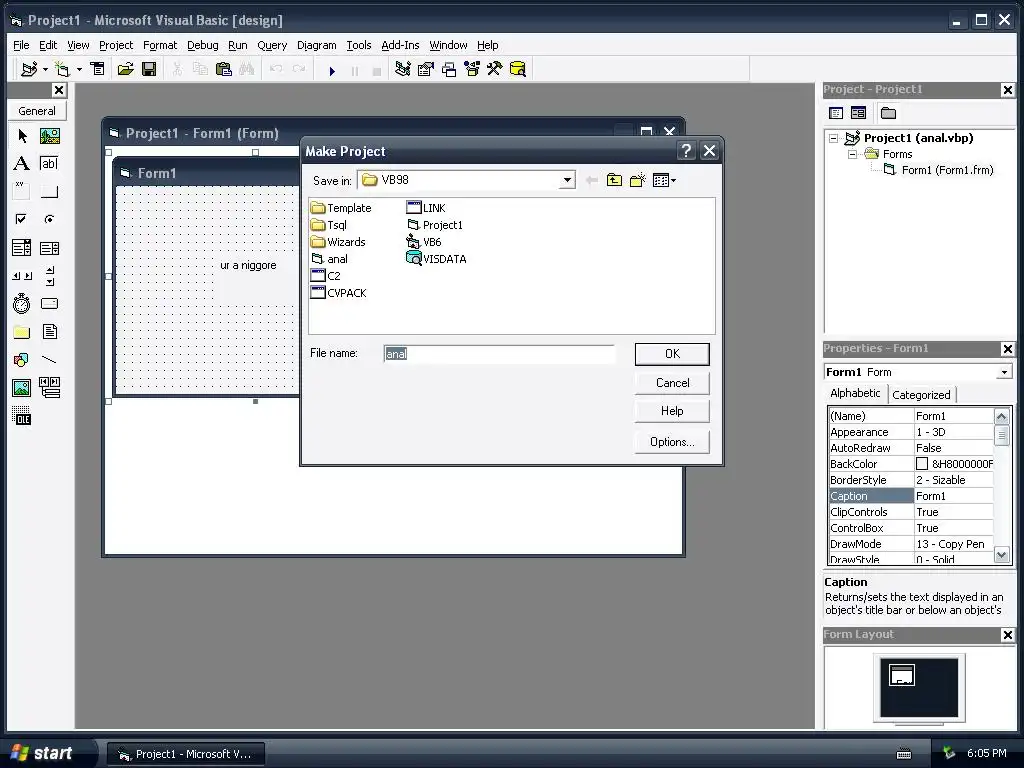Click the Windows start button

[46, 753]
